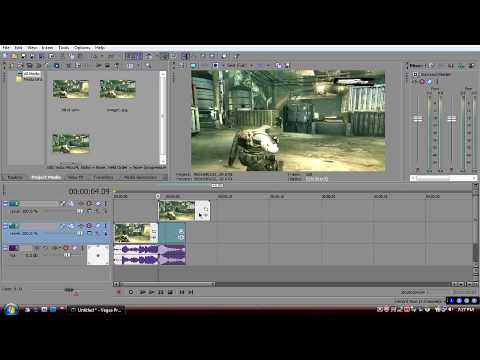
Task: Open the Tools menu
Action: pyautogui.click(x=64, y=48)
